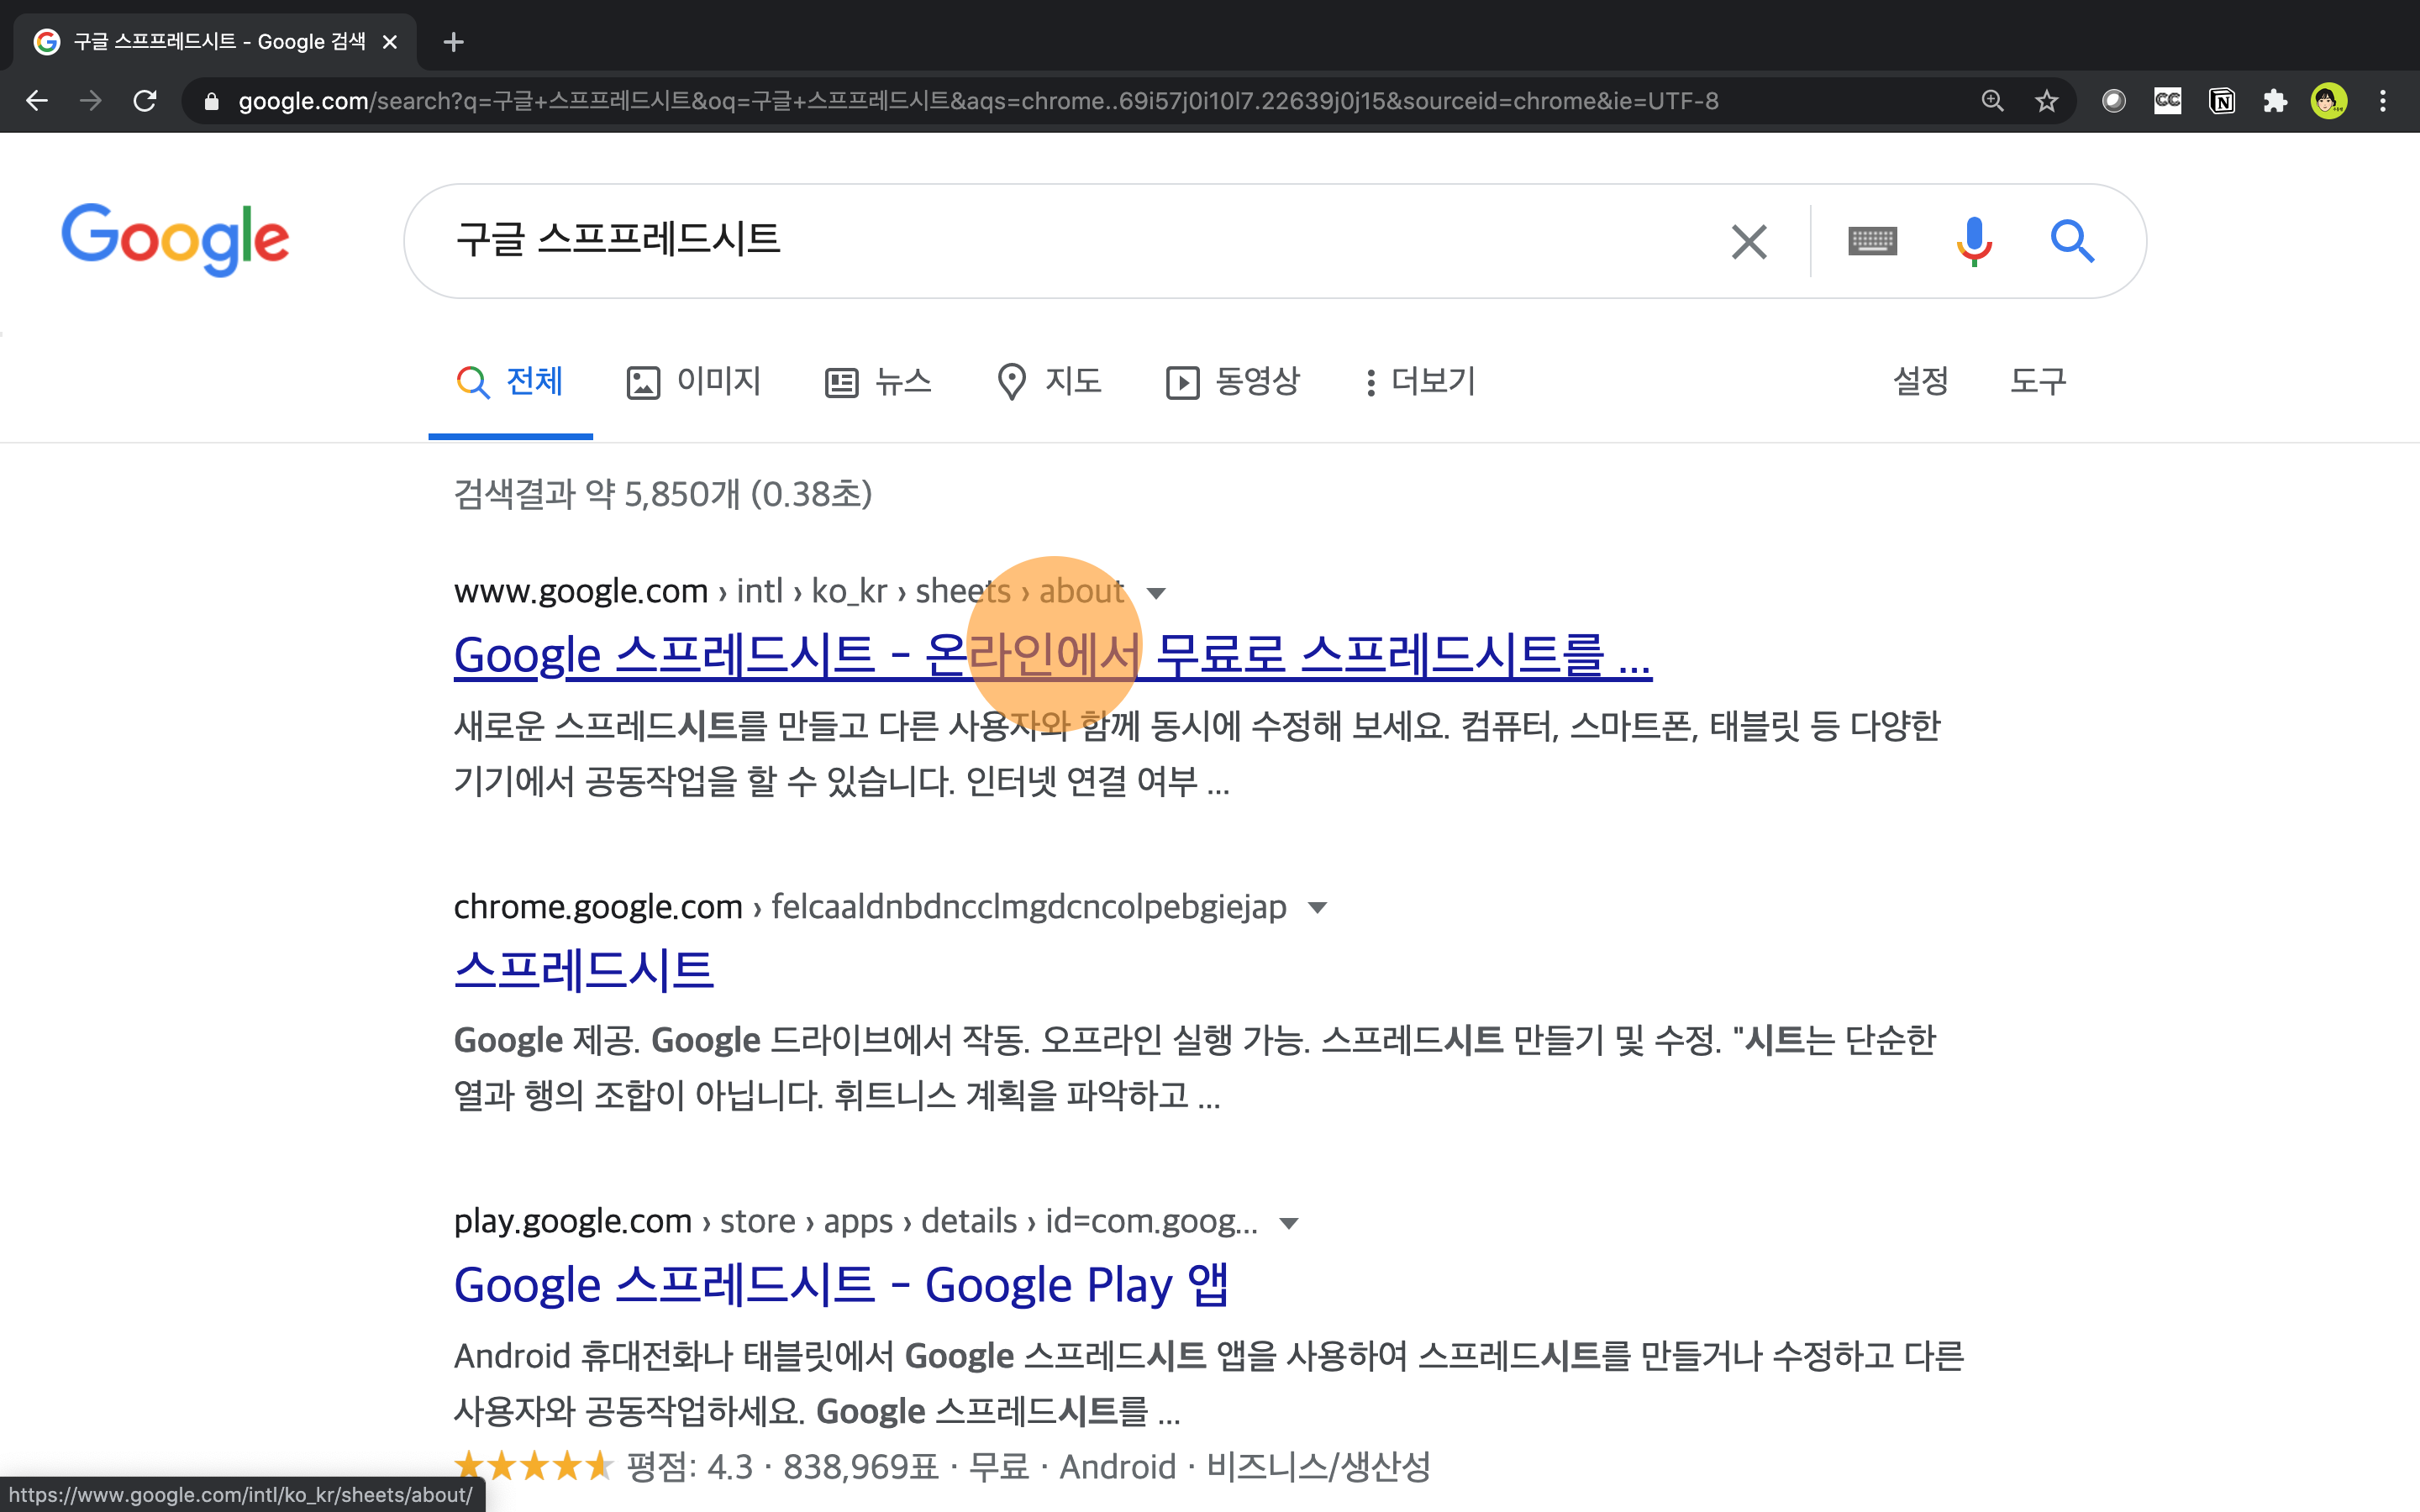Start voice search with the microphone icon
This screenshot has height=1512, width=2420.
pos(1973,241)
